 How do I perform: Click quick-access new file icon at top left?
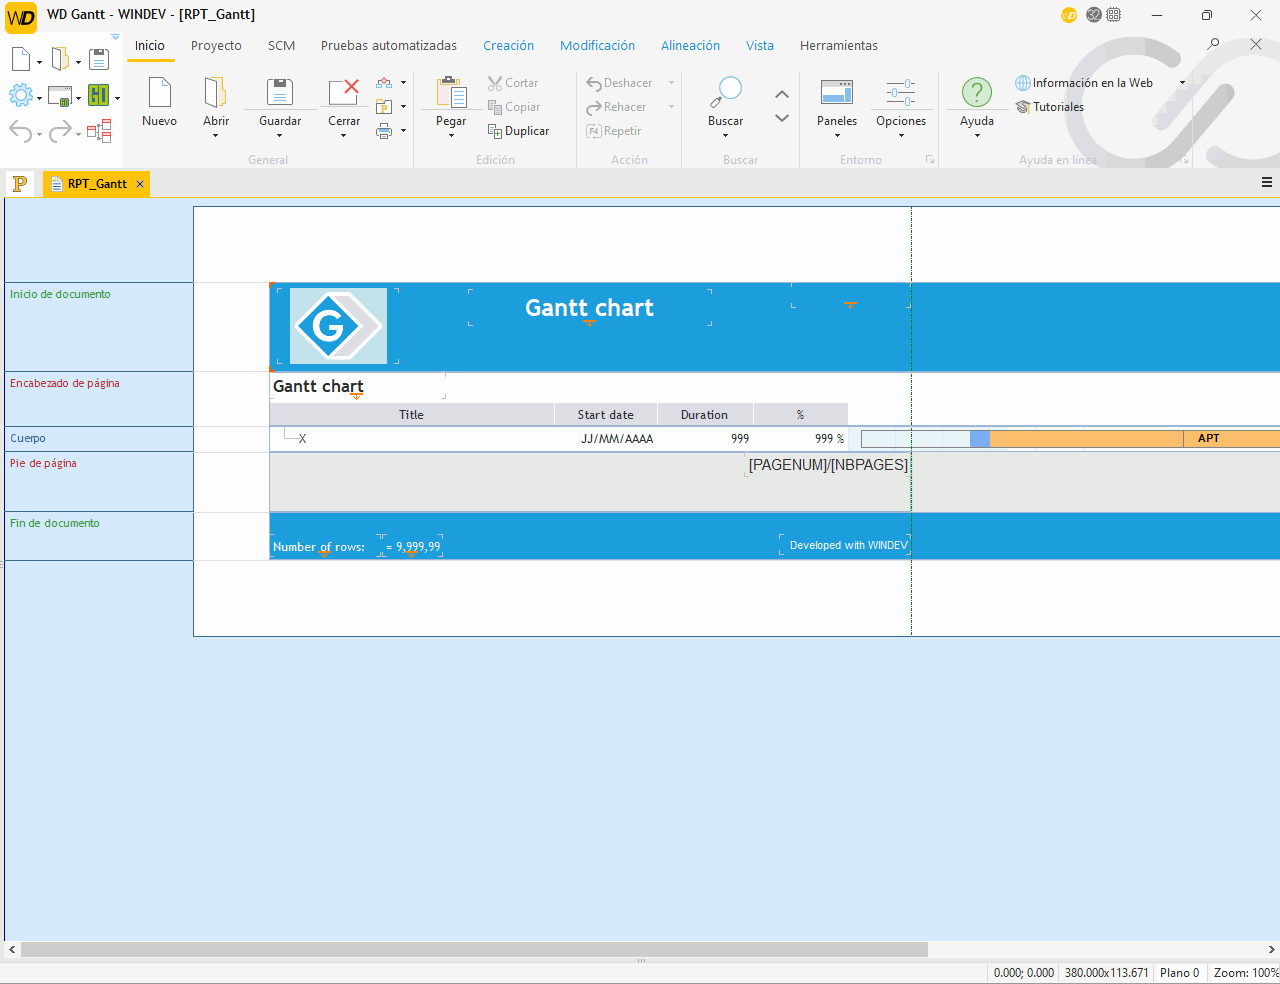point(21,60)
